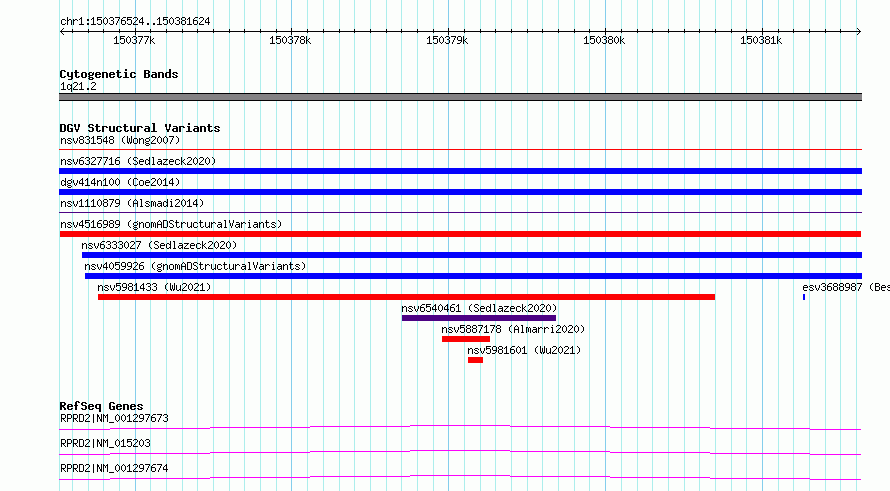890x491 pixels.
Task: Open the nsv6333027 (Sedlazeck2020) label
Action: 159,245
